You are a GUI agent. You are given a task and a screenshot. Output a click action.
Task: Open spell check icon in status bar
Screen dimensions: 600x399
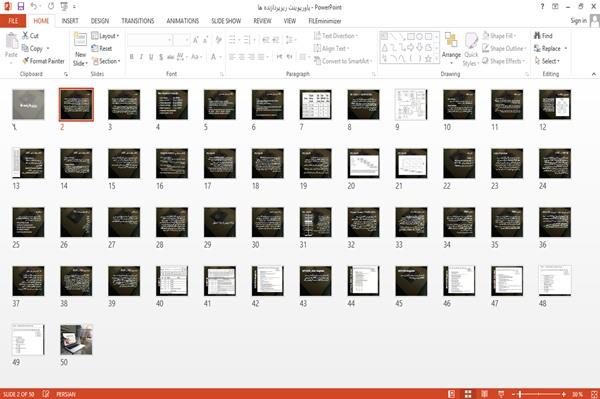coord(46,394)
